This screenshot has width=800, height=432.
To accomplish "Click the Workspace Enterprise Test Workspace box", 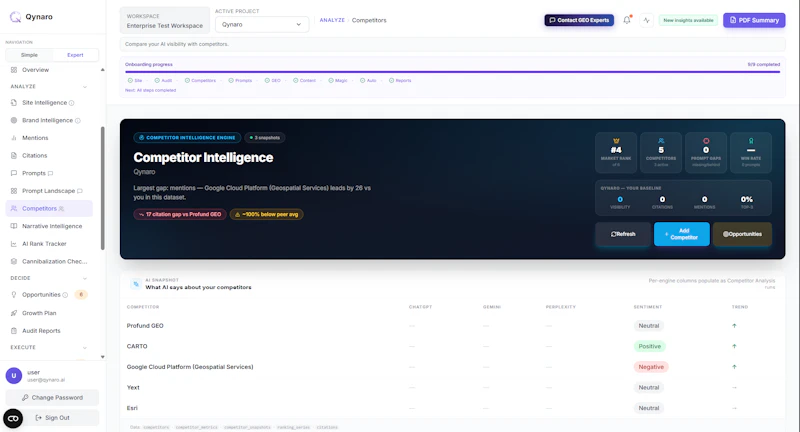I will pos(165,20).
